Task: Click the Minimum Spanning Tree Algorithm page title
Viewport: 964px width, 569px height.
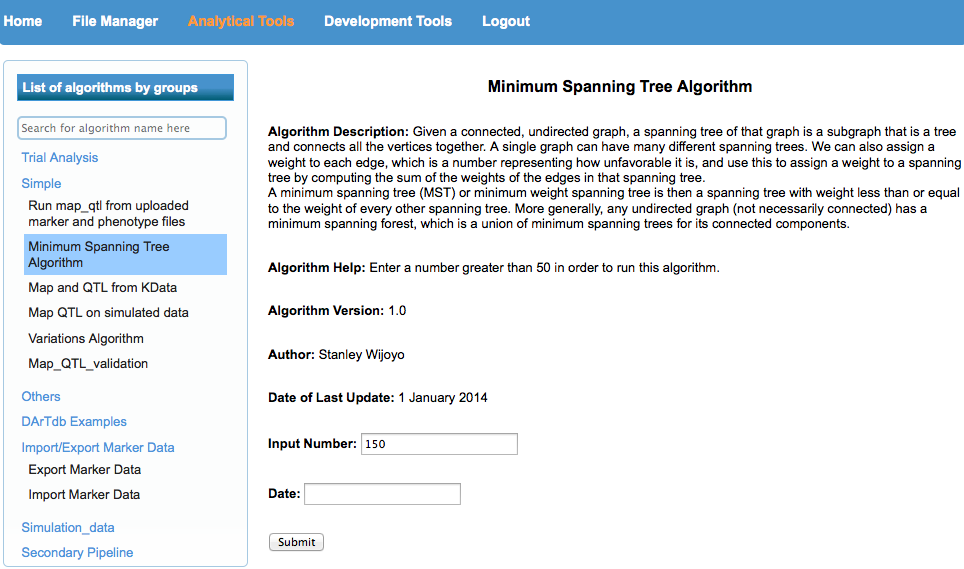Action: click(x=620, y=87)
